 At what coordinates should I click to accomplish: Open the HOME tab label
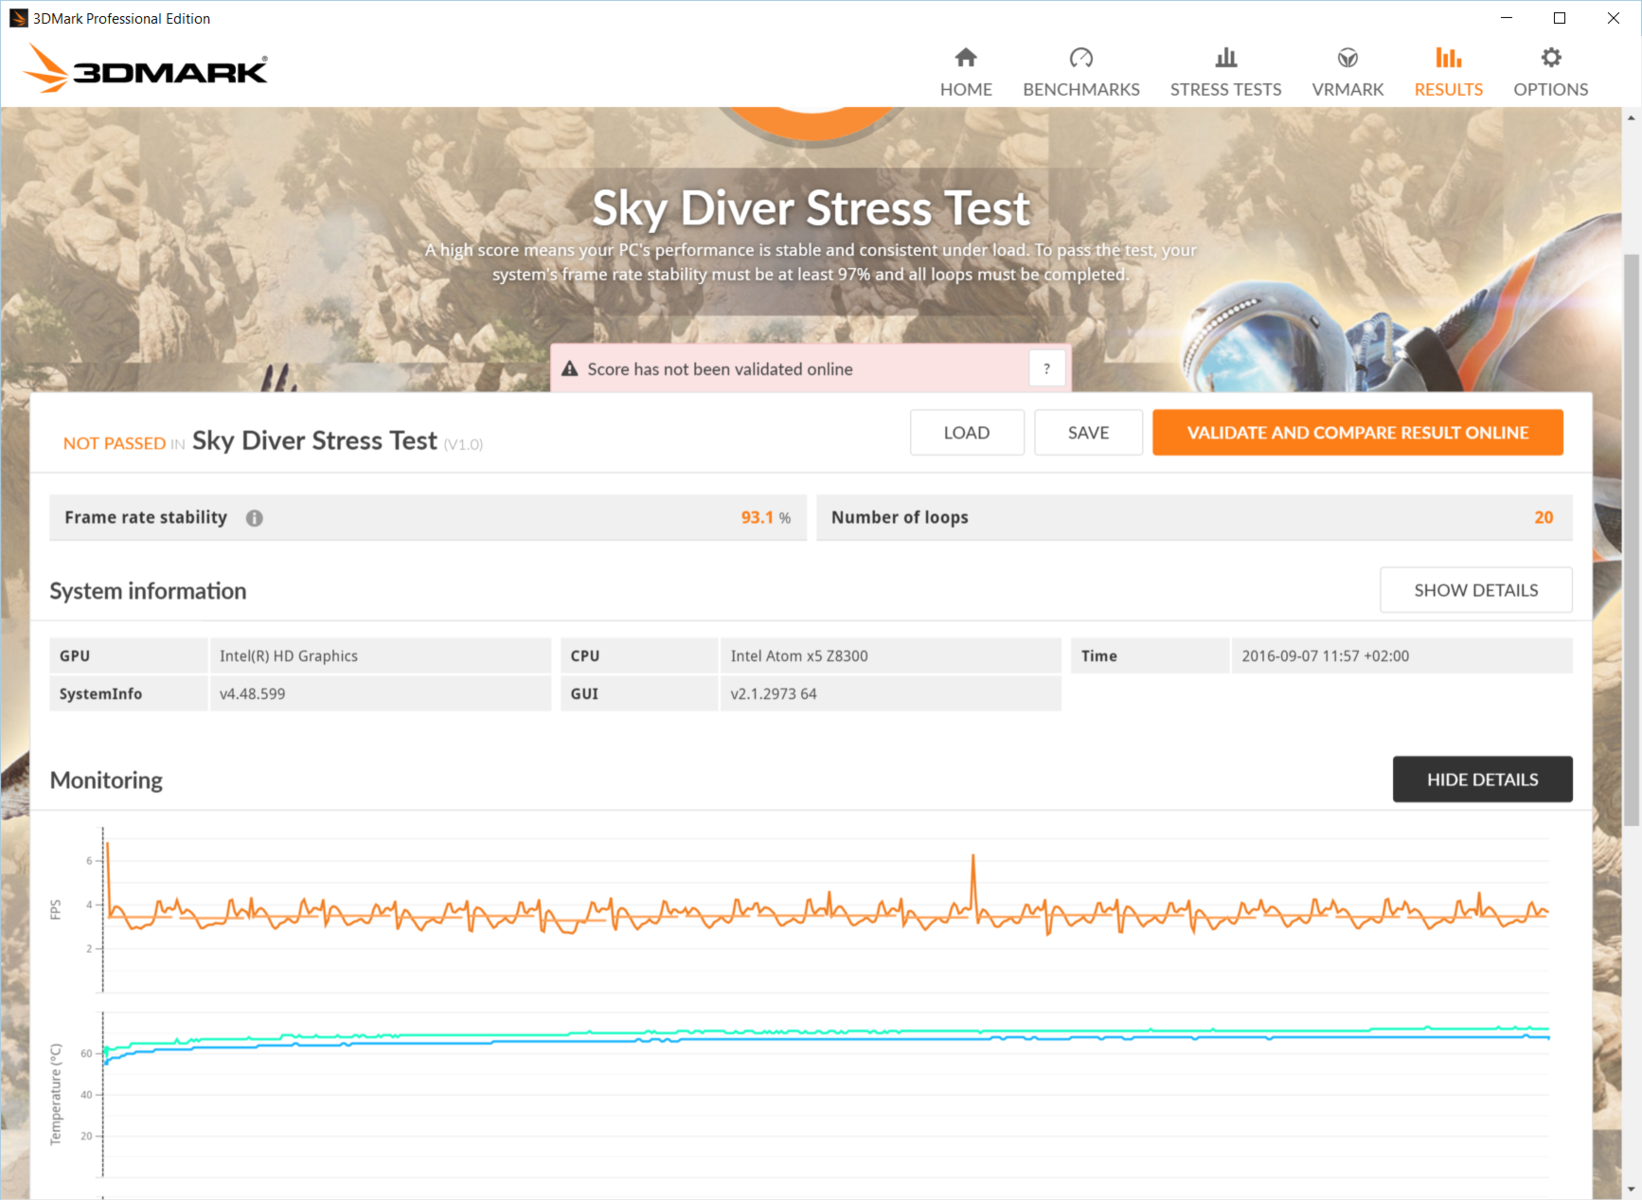coord(966,89)
